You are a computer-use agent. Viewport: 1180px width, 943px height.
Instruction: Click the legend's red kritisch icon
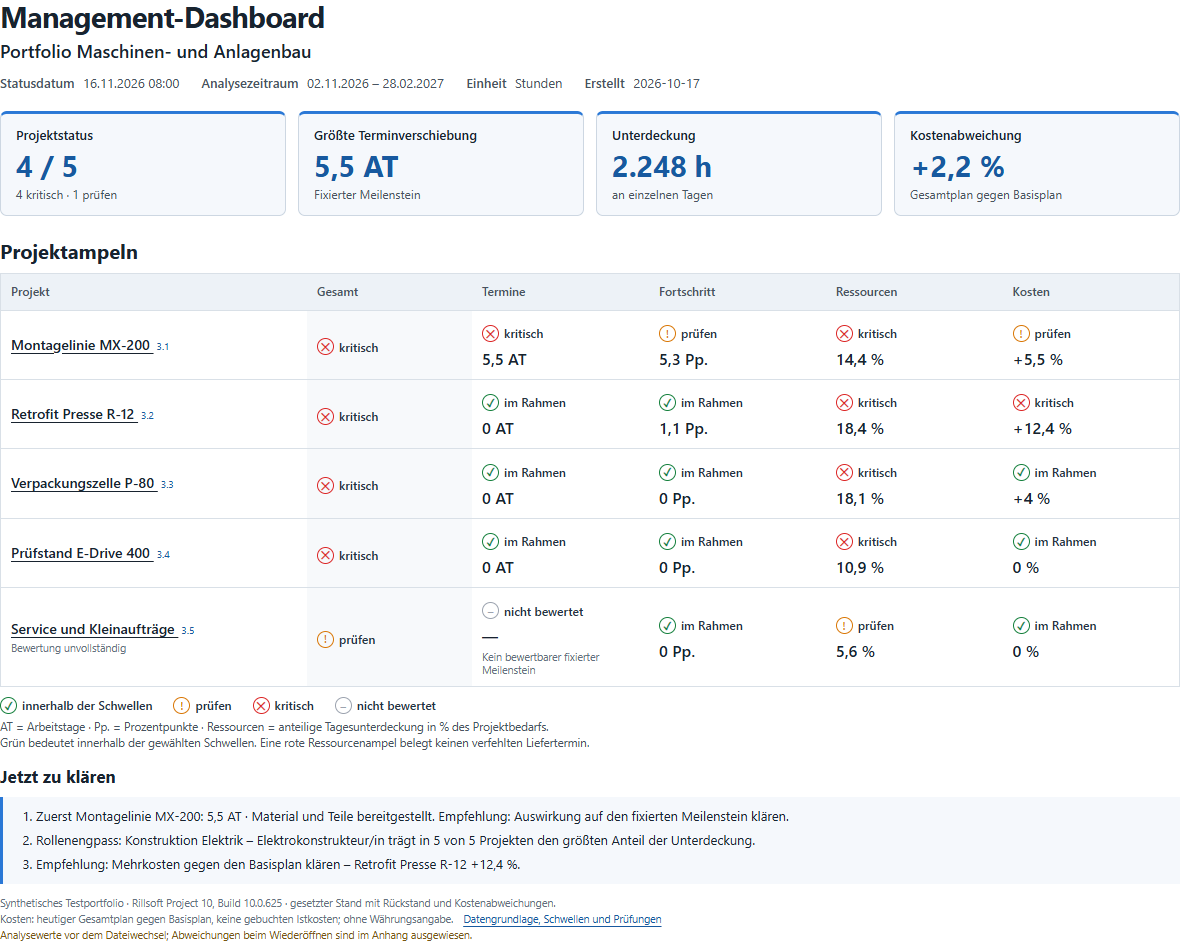261,705
